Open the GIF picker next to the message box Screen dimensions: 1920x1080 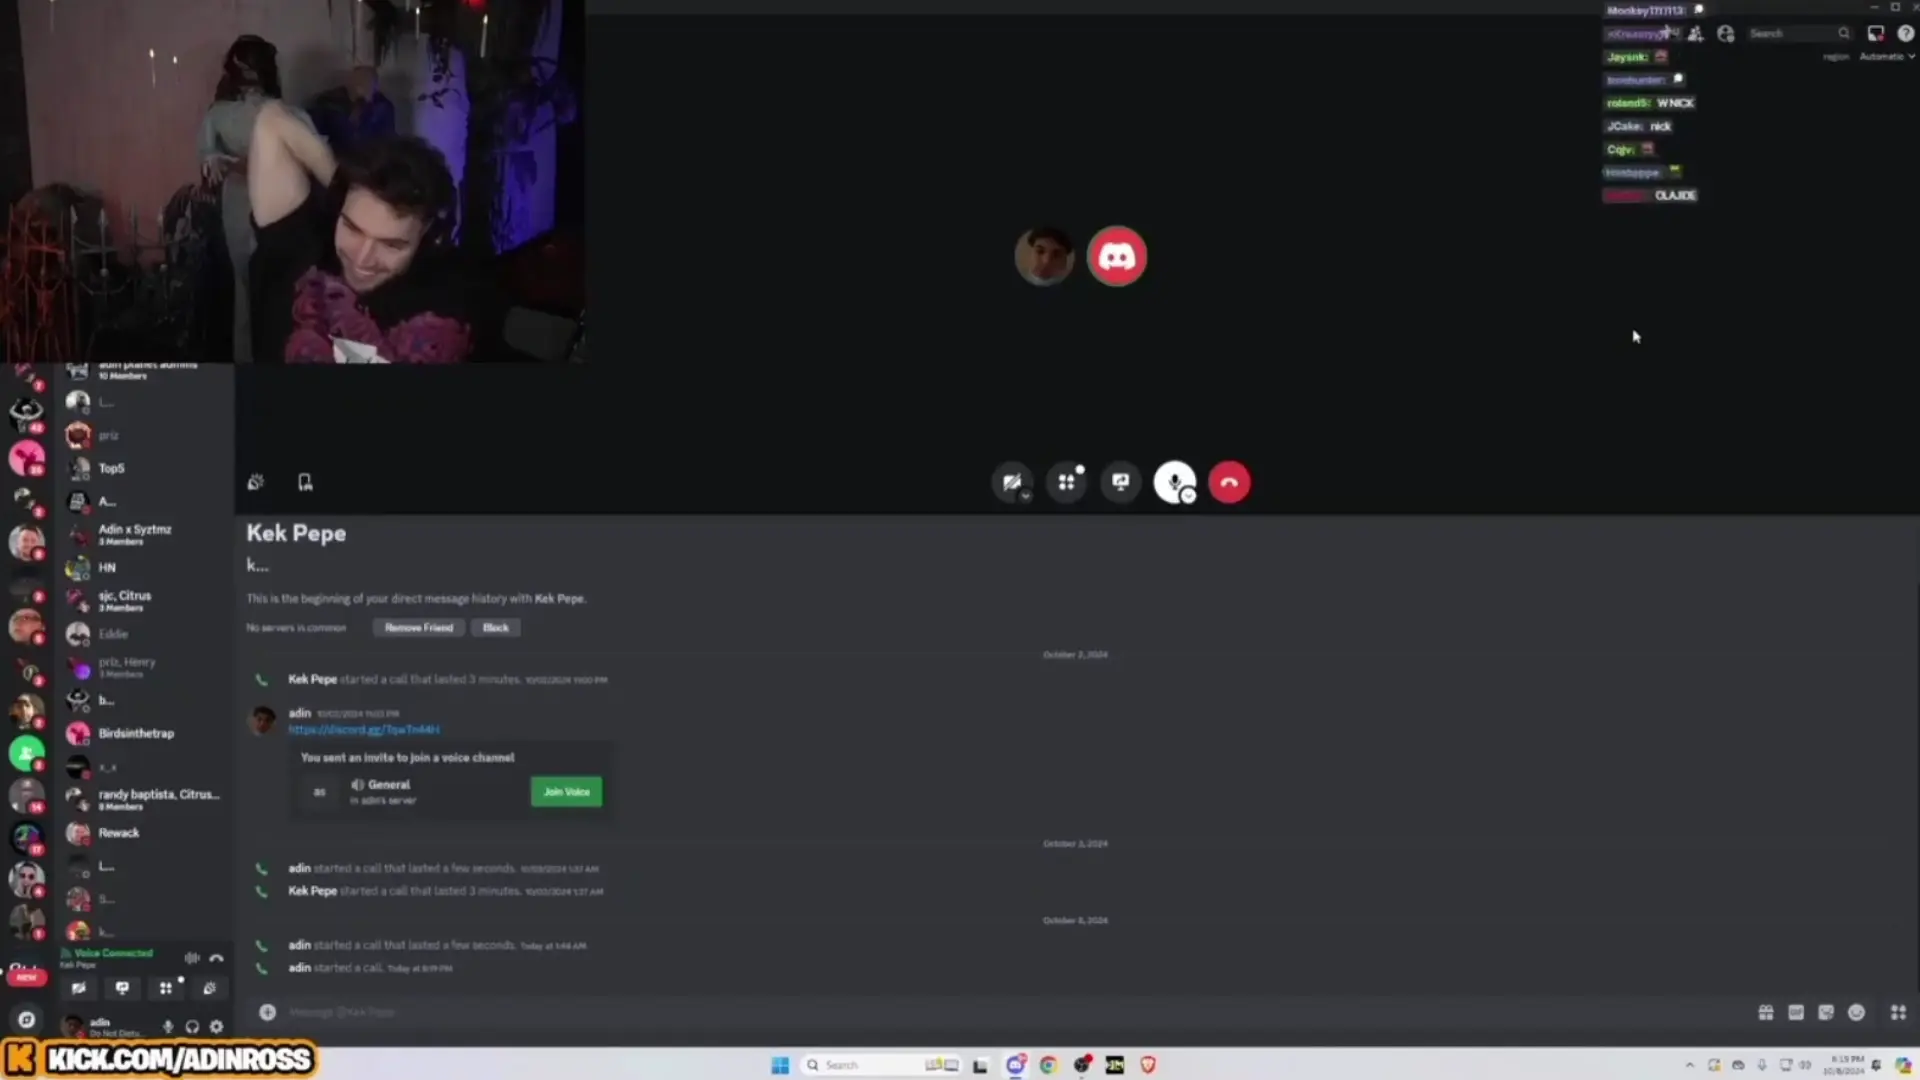[x=1796, y=1012]
